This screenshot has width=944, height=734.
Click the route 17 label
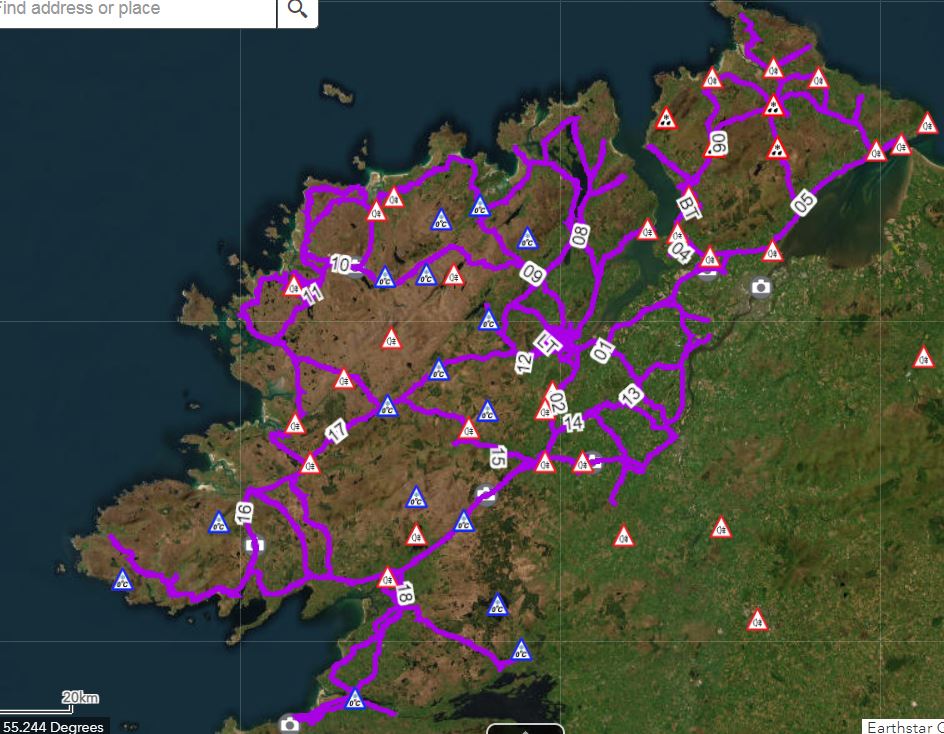pos(337,432)
